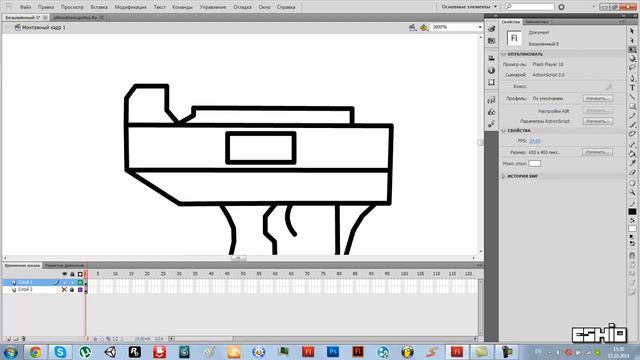This screenshot has width=640, height=360.
Task: Hide the Слой 1 layer
Action: [x=64, y=282]
